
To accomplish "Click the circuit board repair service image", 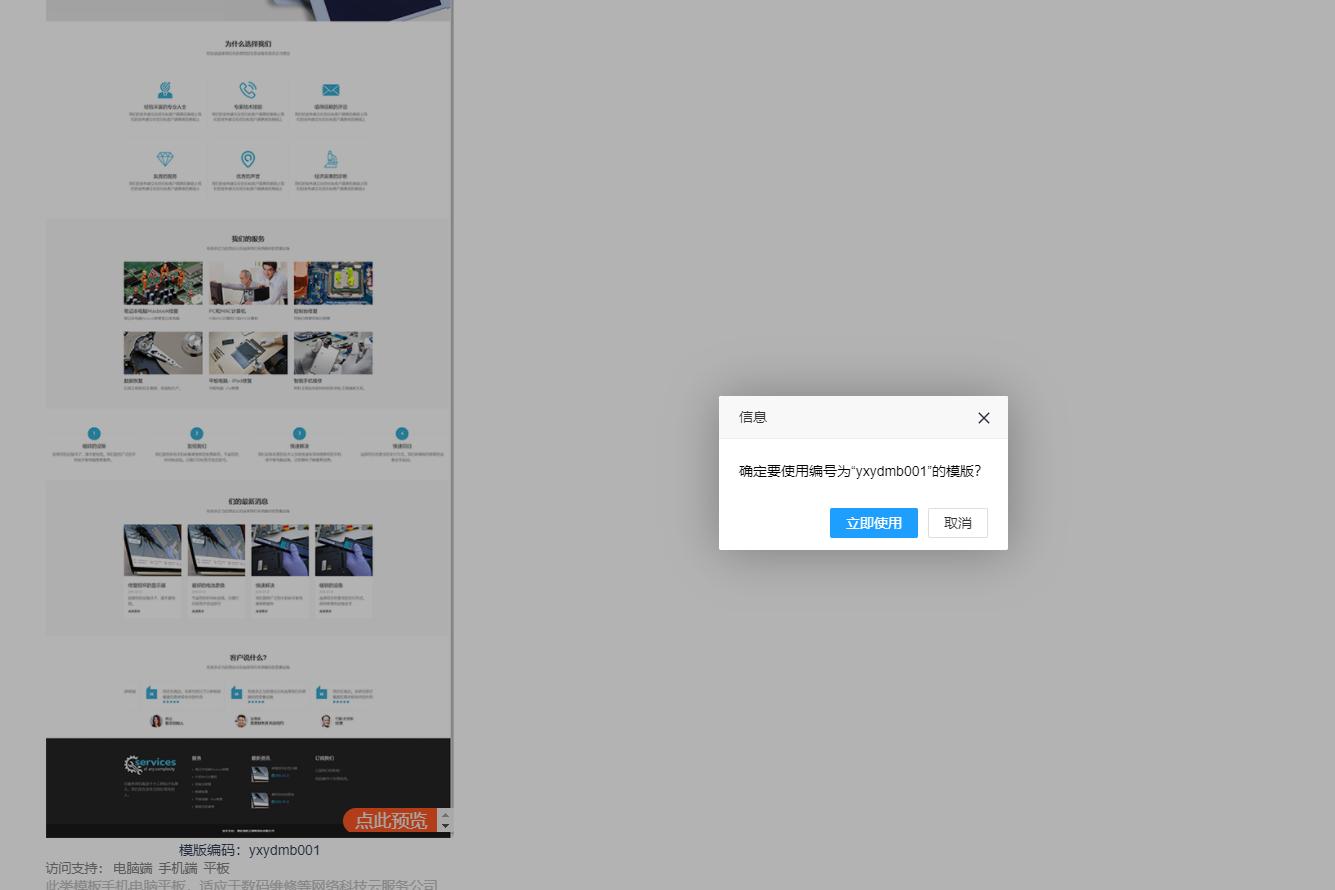I will [x=163, y=283].
